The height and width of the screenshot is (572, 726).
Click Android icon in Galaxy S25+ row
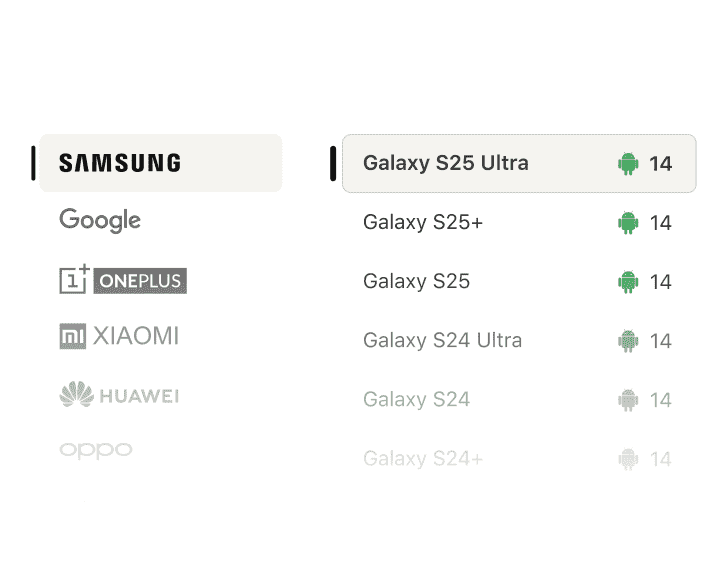pyautogui.click(x=628, y=223)
